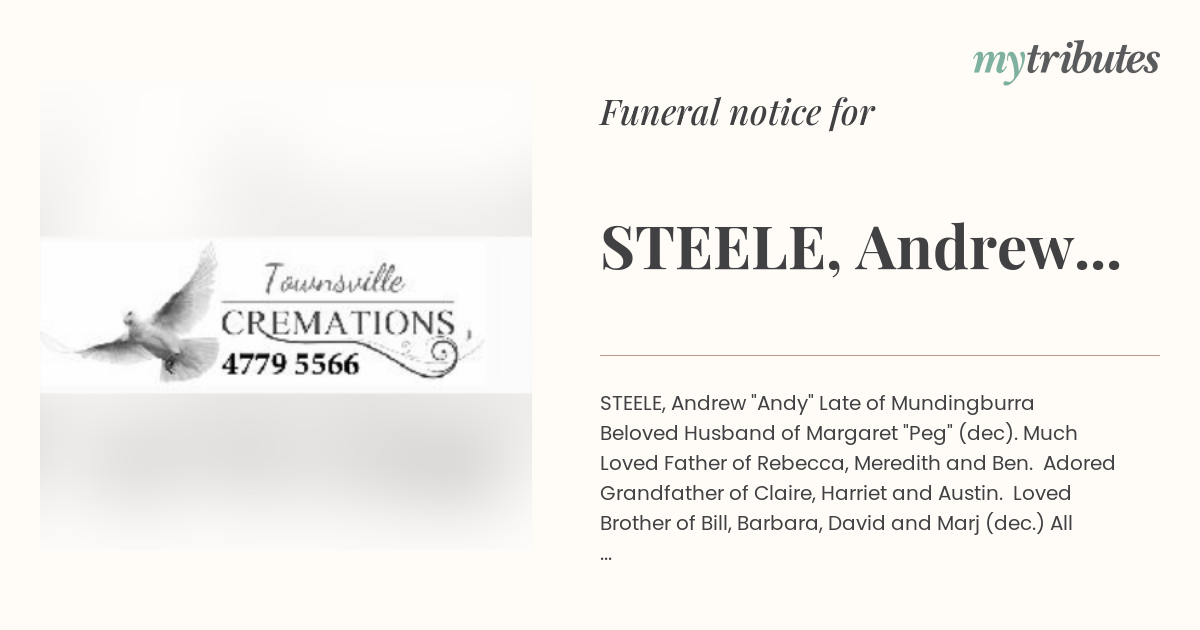Select the "Funeral notice for" heading

pyautogui.click(x=737, y=113)
